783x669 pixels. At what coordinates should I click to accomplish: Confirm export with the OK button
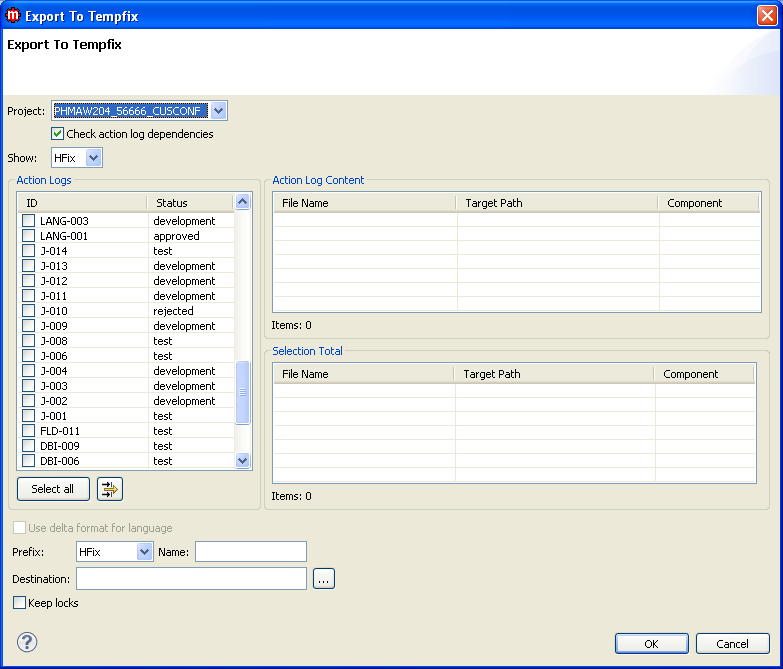point(651,644)
